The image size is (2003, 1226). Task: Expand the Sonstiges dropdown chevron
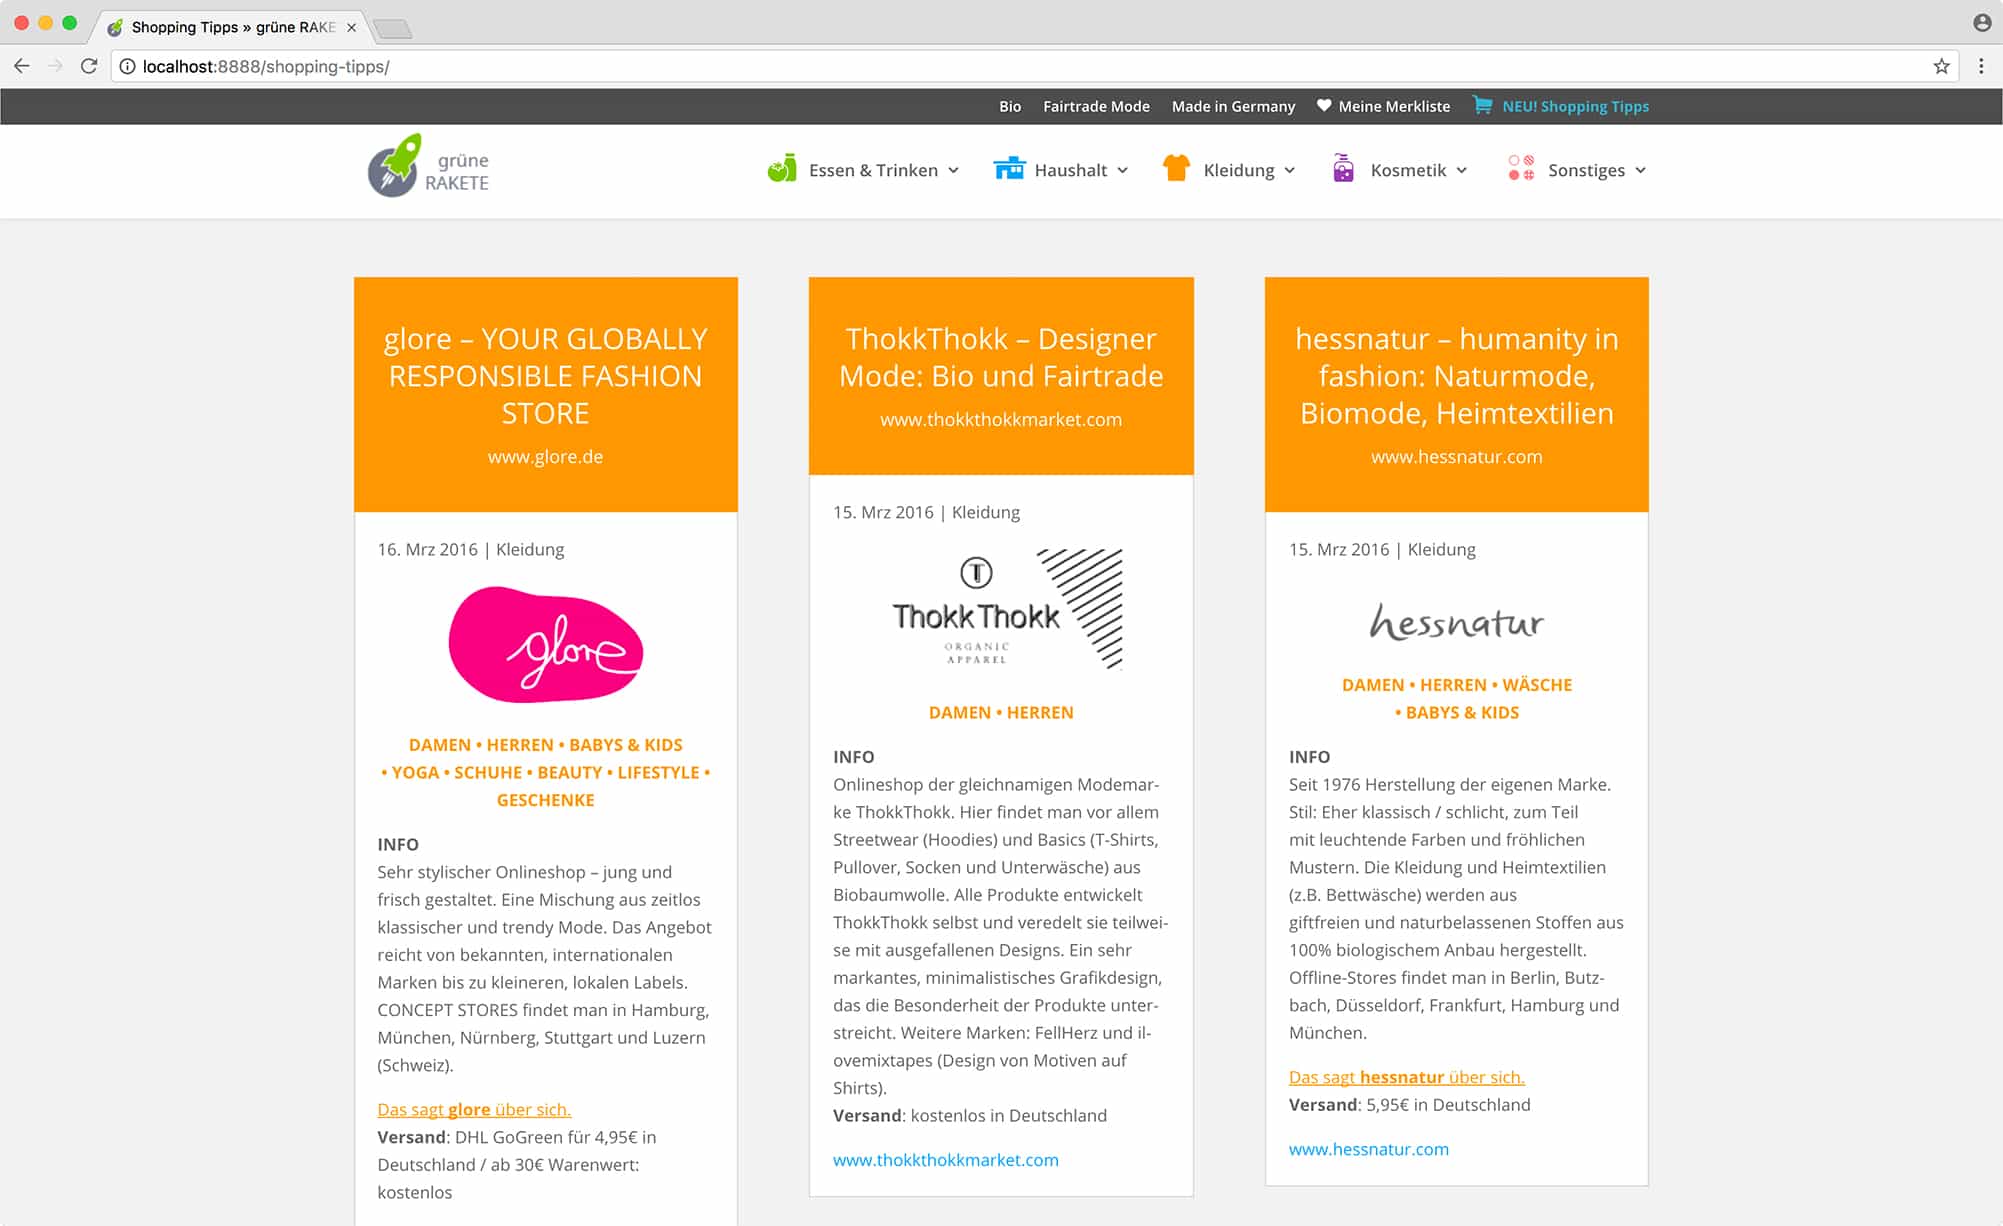click(x=1640, y=170)
